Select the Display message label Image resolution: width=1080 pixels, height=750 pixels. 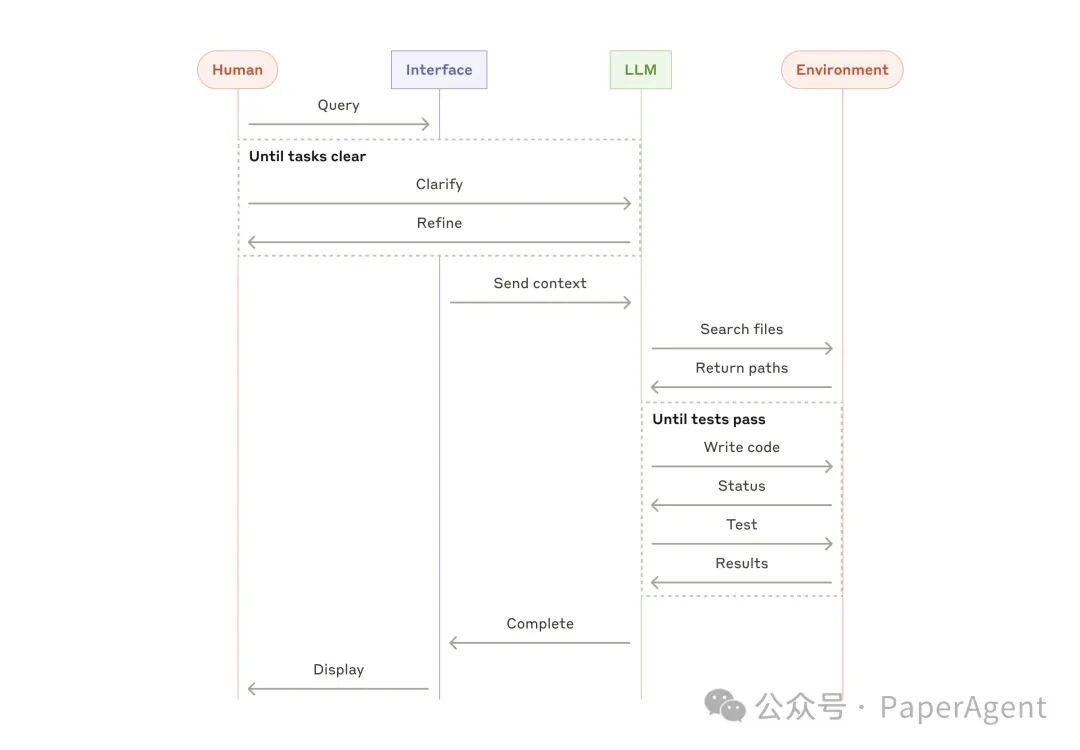click(x=338, y=669)
